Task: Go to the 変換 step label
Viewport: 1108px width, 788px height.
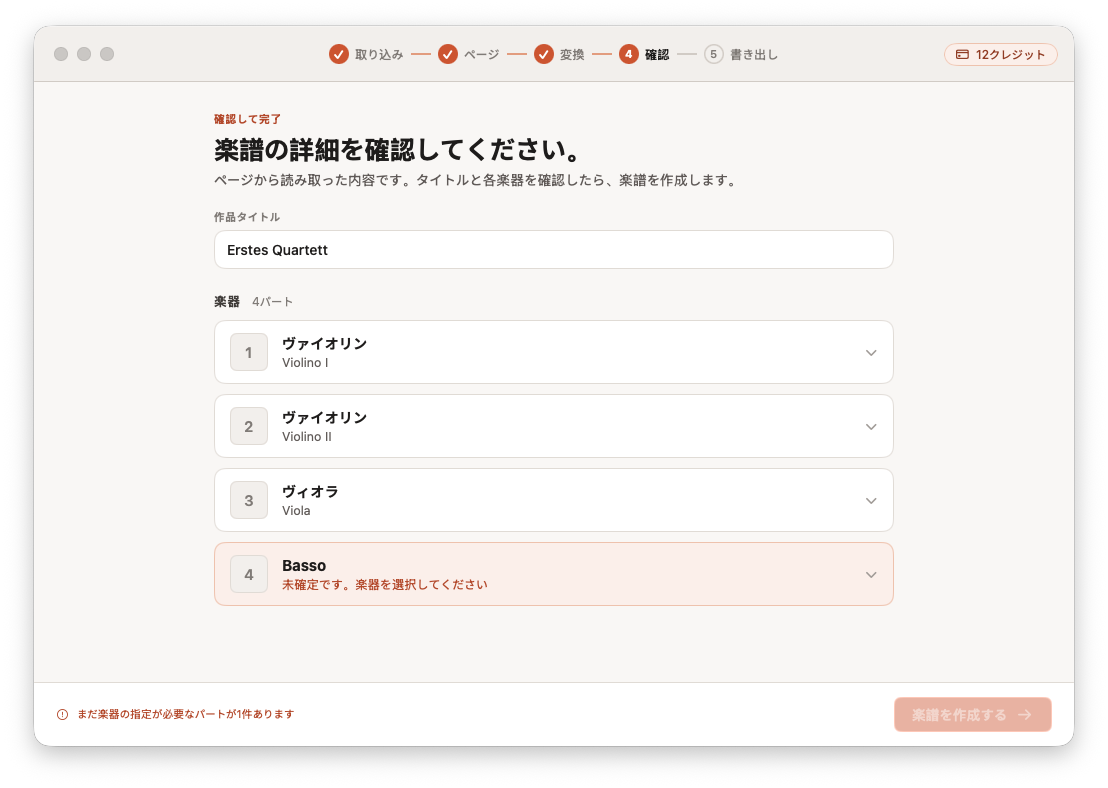Action: pos(572,54)
